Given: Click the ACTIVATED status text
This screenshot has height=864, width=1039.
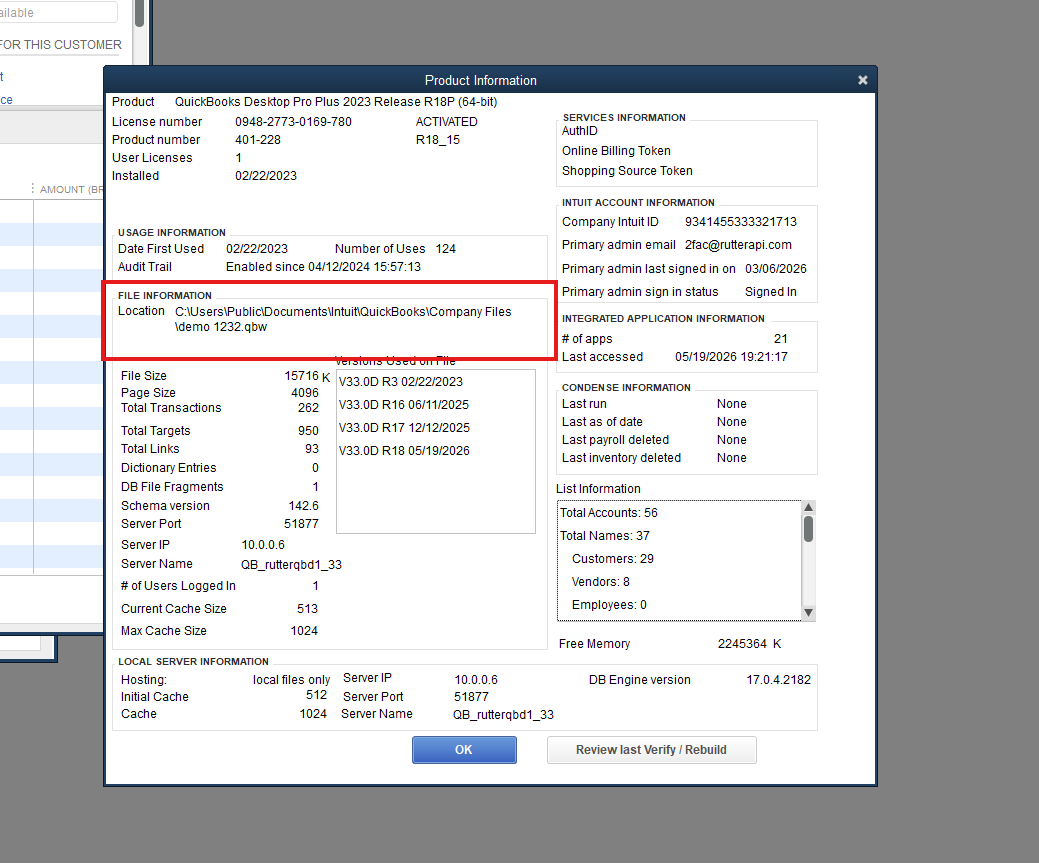Looking at the screenshot, I should click(447, 122).
